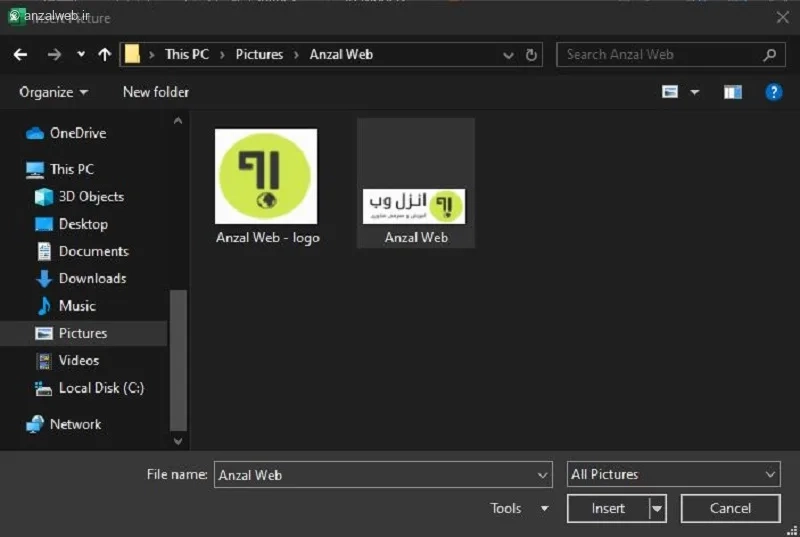Open Downloads in the sidebar
Screen dimensions: 800x537
pyautogui.click(x=92, y=278)
